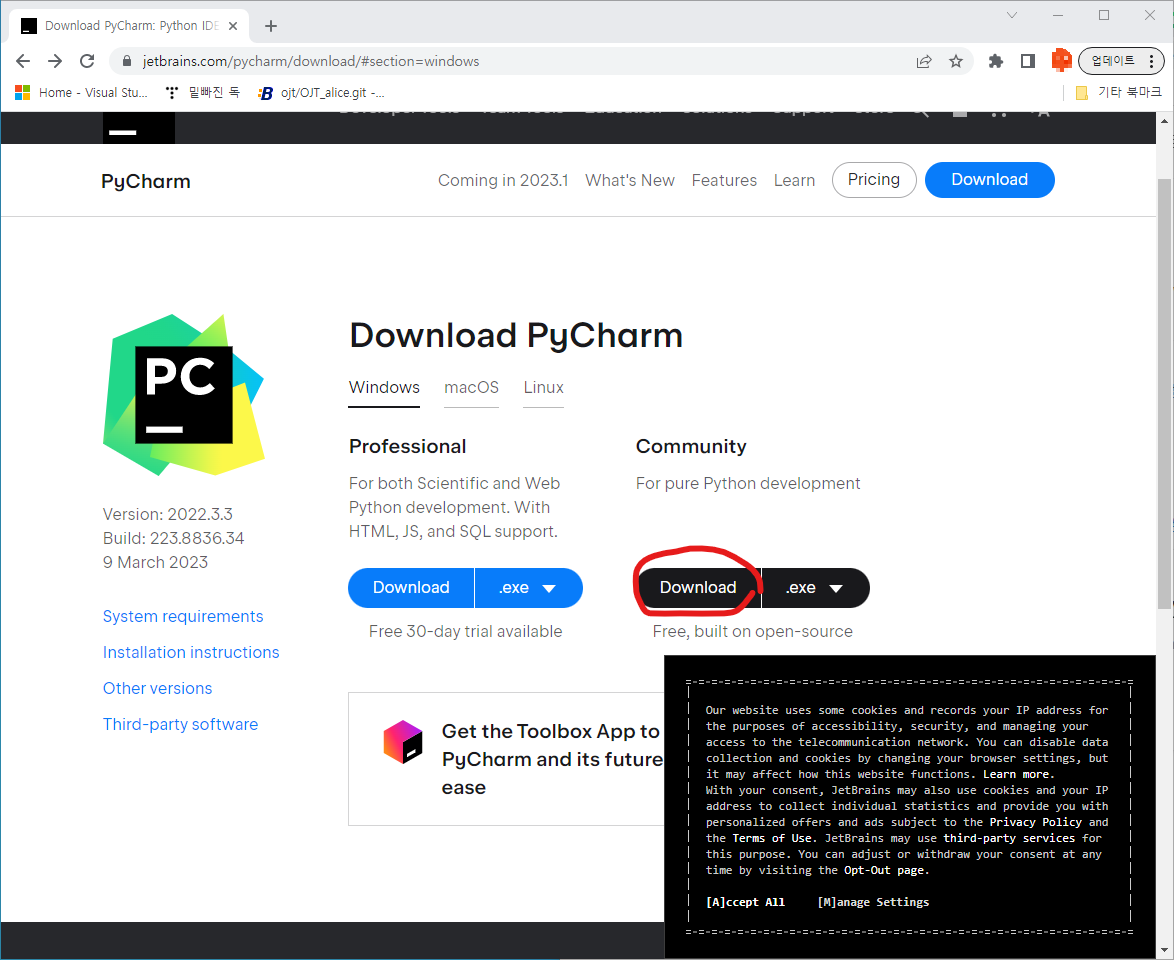This screenshot has height=960, width=1174.
Task: Click the PyCharm PC logo image
Action: (x=183, y=395)
